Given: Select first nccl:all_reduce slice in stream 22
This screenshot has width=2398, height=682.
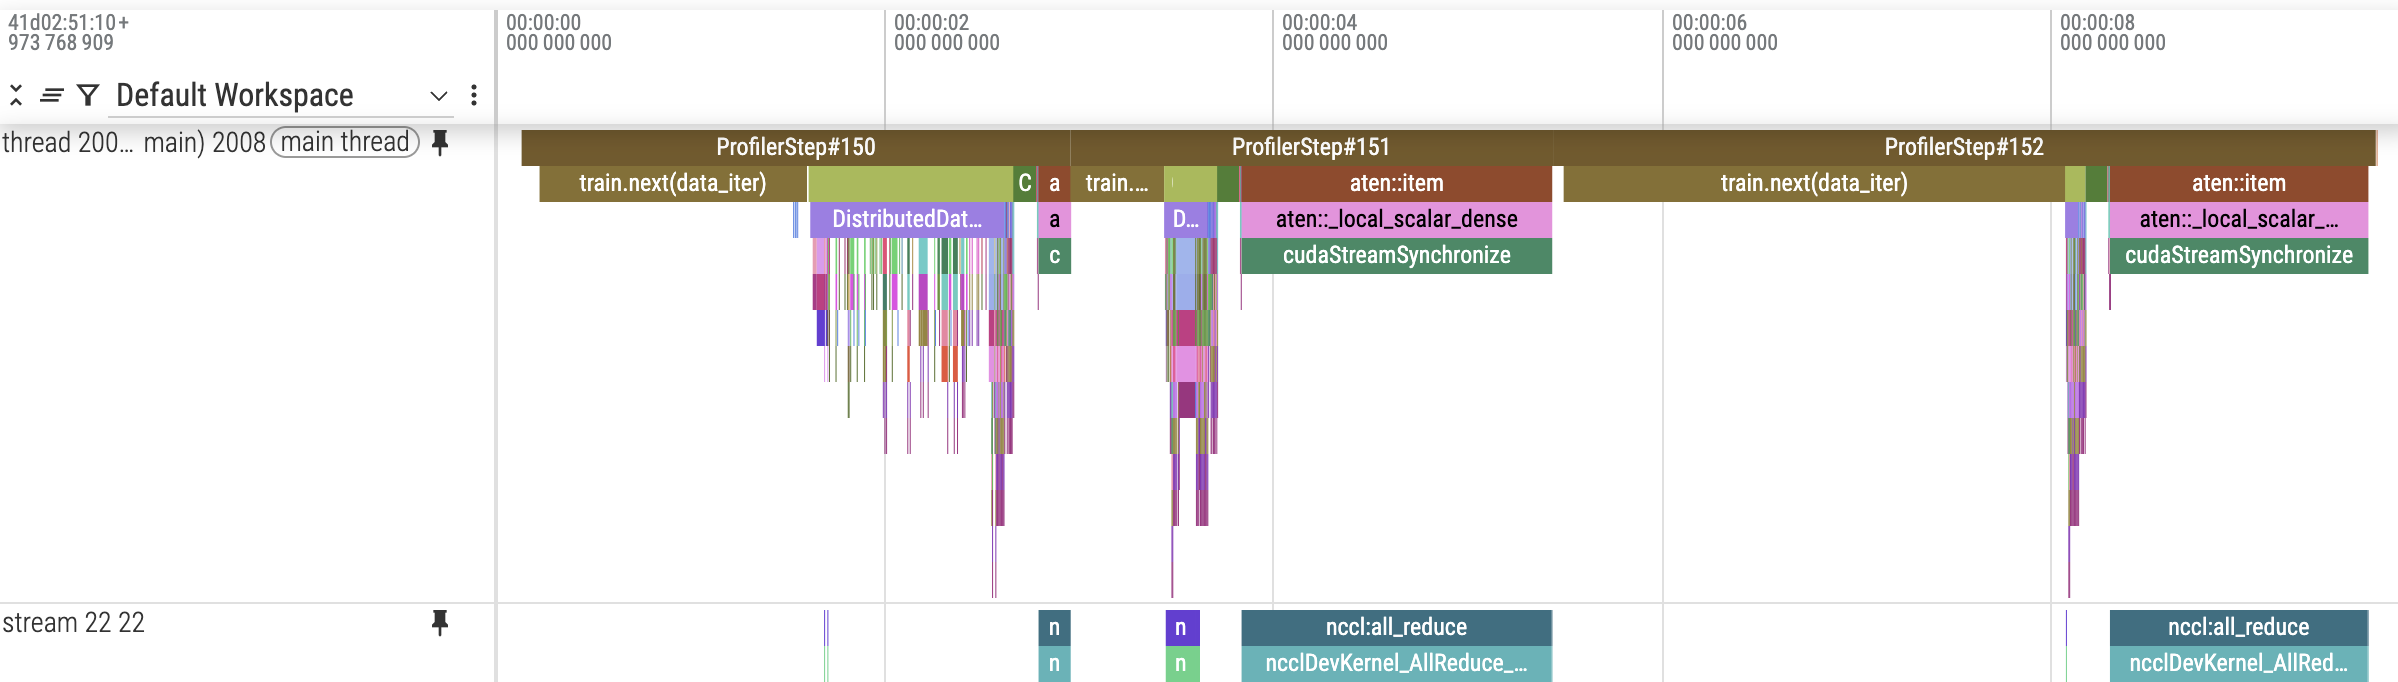Looking at the screenshot, I should click(x=1396, y=627).
